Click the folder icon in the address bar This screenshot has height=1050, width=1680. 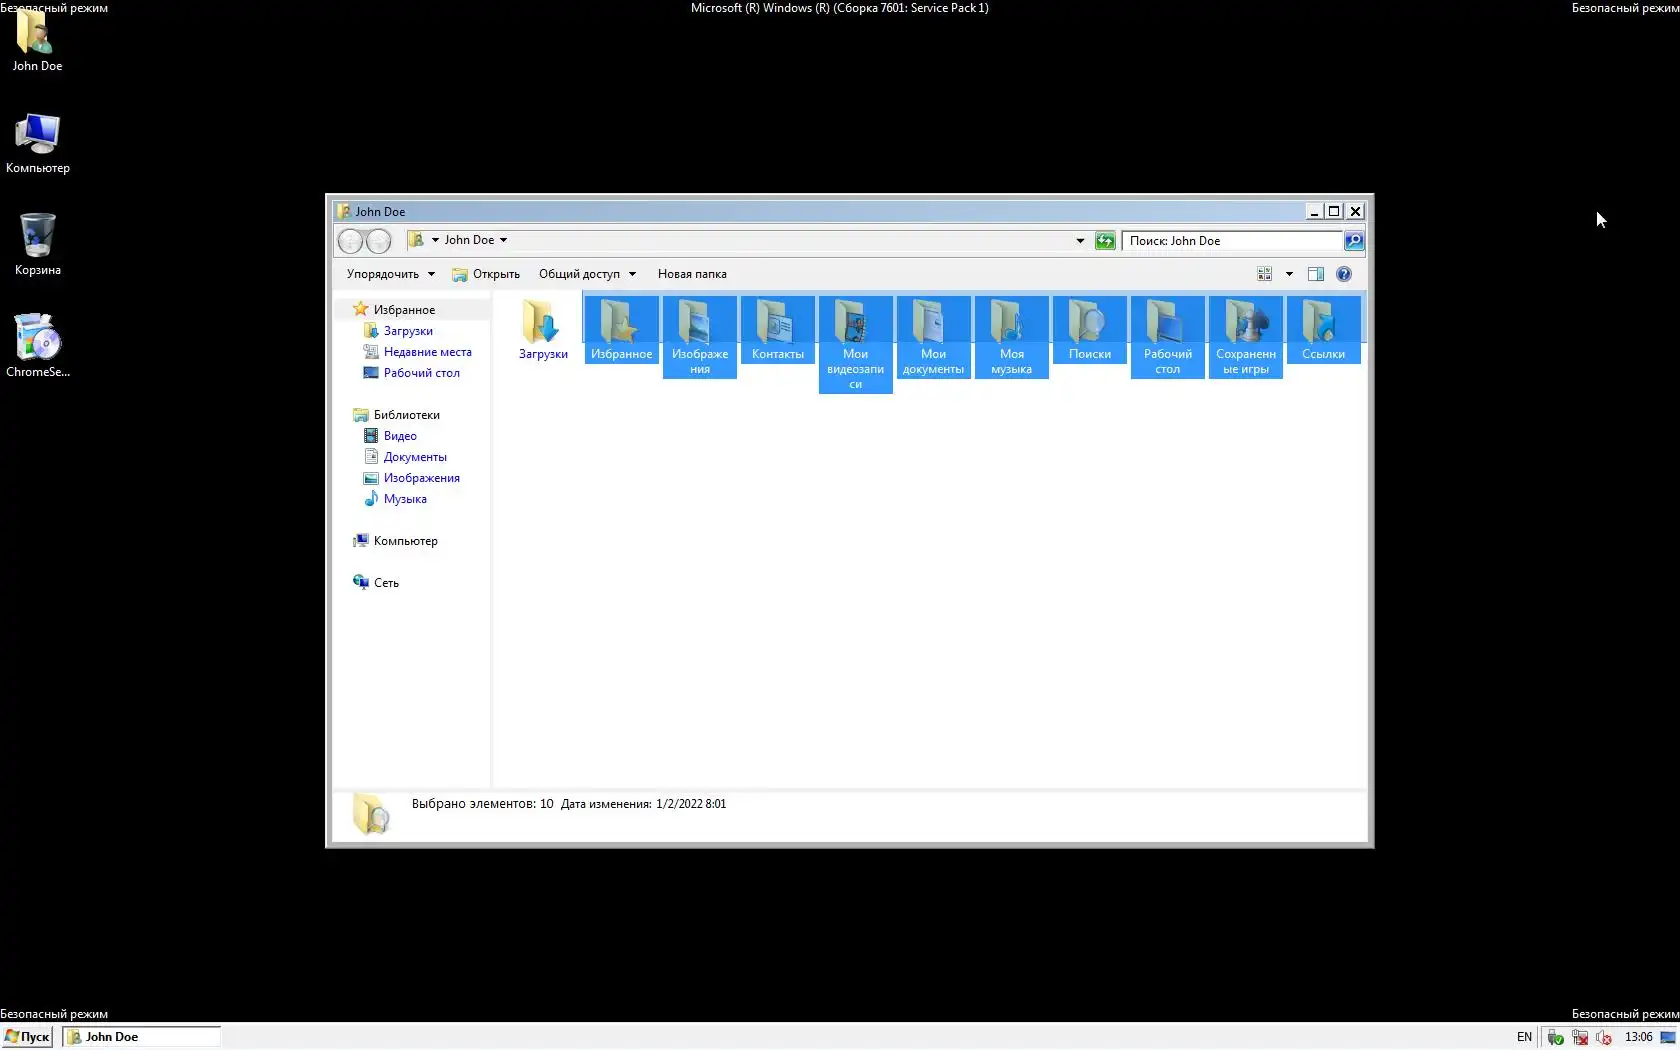[416, 240]
